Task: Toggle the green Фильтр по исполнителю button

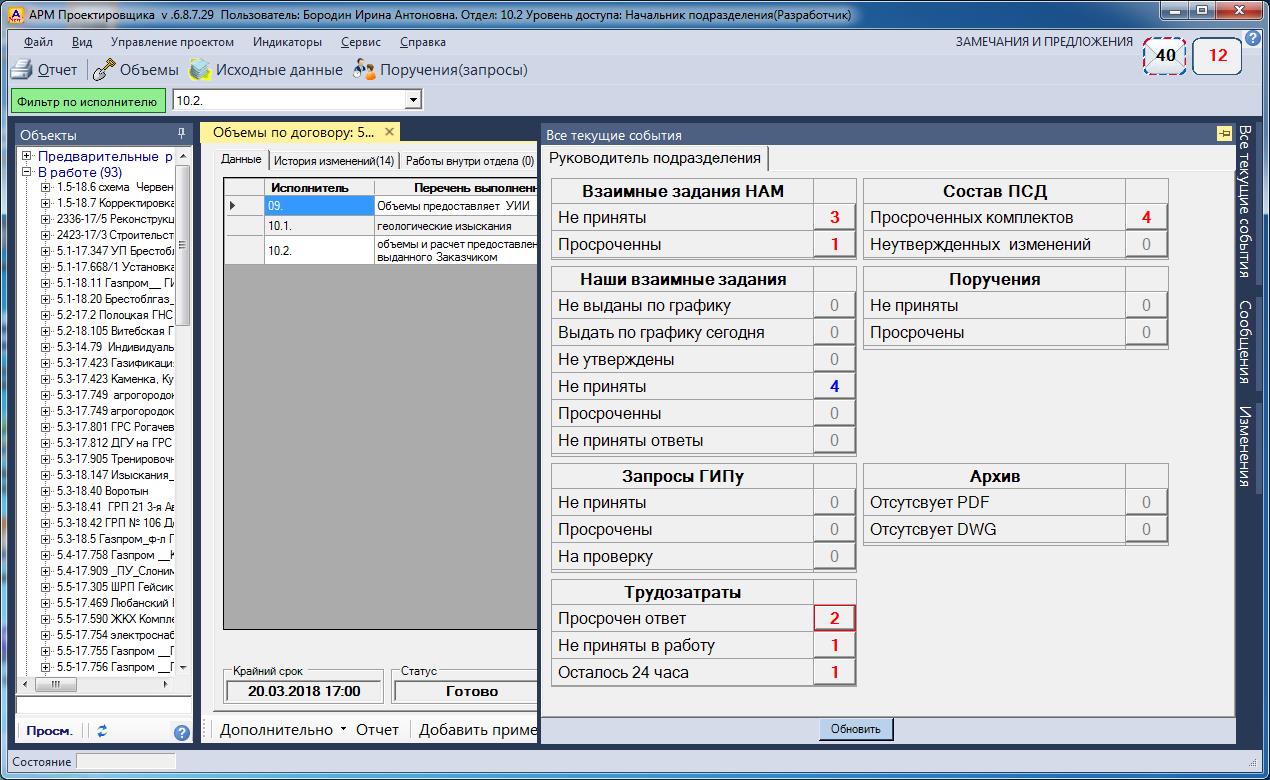Action: 87,101
